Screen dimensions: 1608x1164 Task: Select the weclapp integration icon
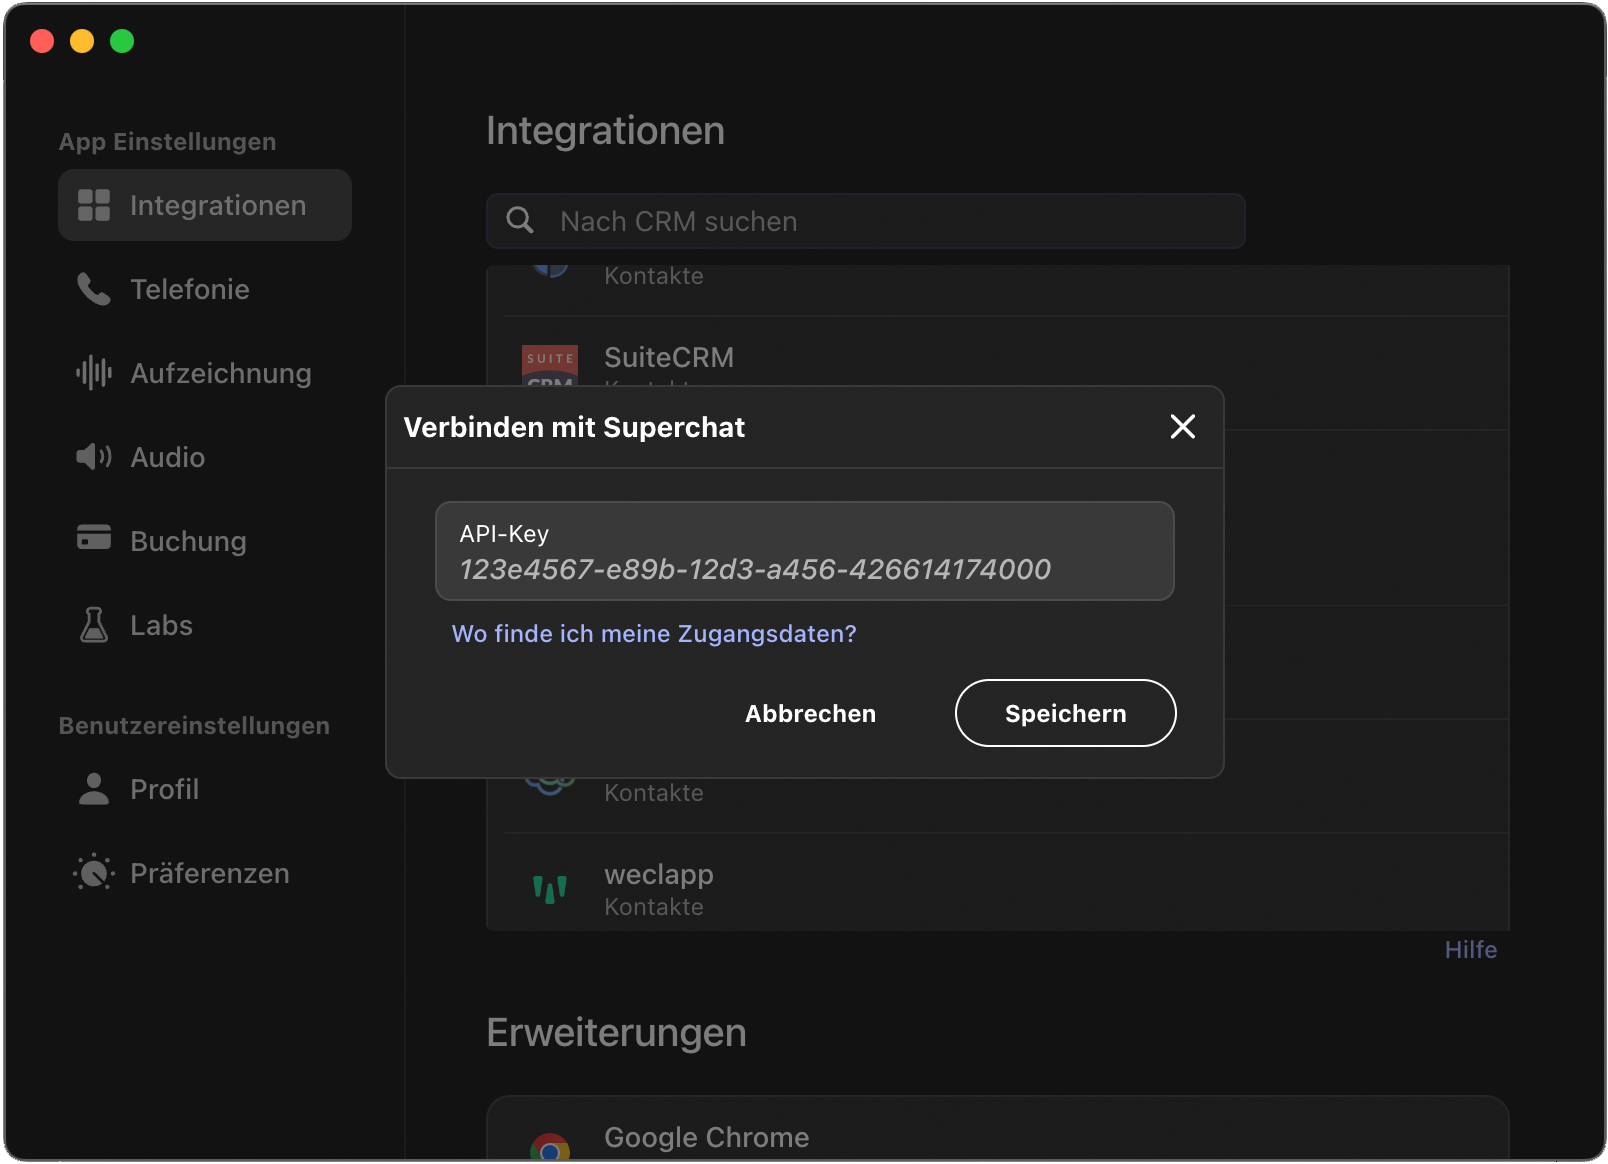549,888
